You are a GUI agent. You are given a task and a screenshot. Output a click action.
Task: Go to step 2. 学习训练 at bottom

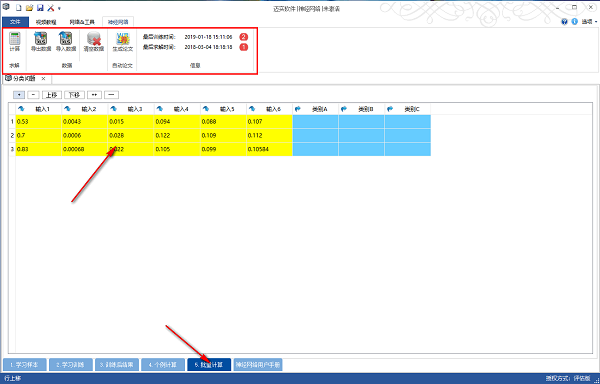(x=71, y=364)
